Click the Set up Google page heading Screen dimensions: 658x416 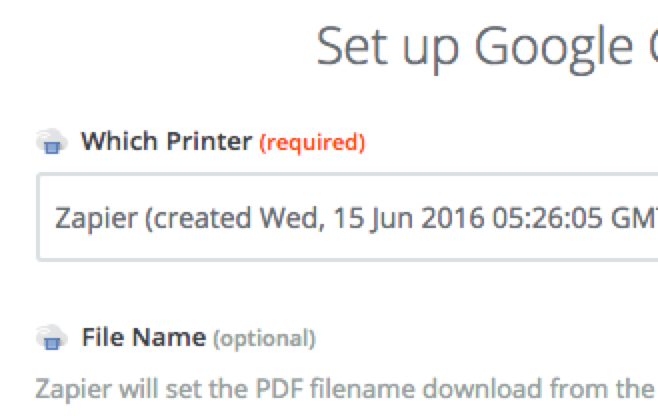487,48
